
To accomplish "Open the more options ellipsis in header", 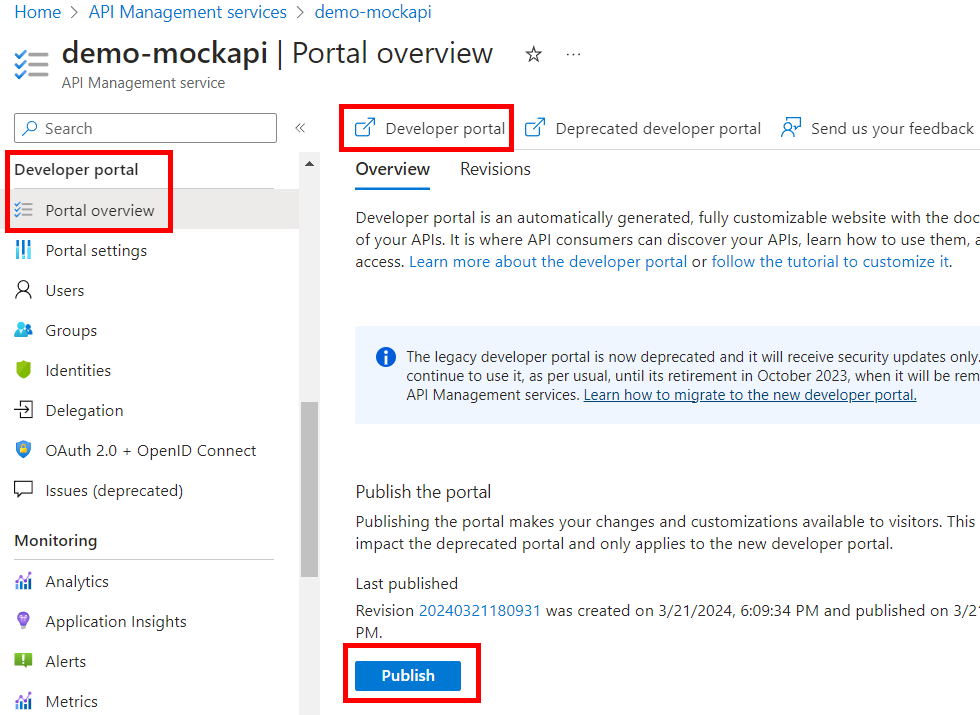I will point(573,55).
